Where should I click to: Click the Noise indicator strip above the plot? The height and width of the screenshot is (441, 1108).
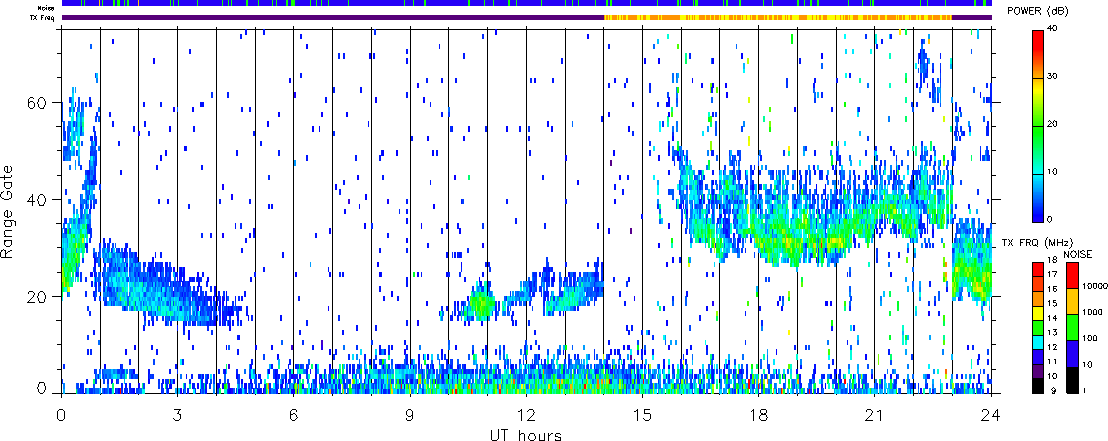[527, 4]
